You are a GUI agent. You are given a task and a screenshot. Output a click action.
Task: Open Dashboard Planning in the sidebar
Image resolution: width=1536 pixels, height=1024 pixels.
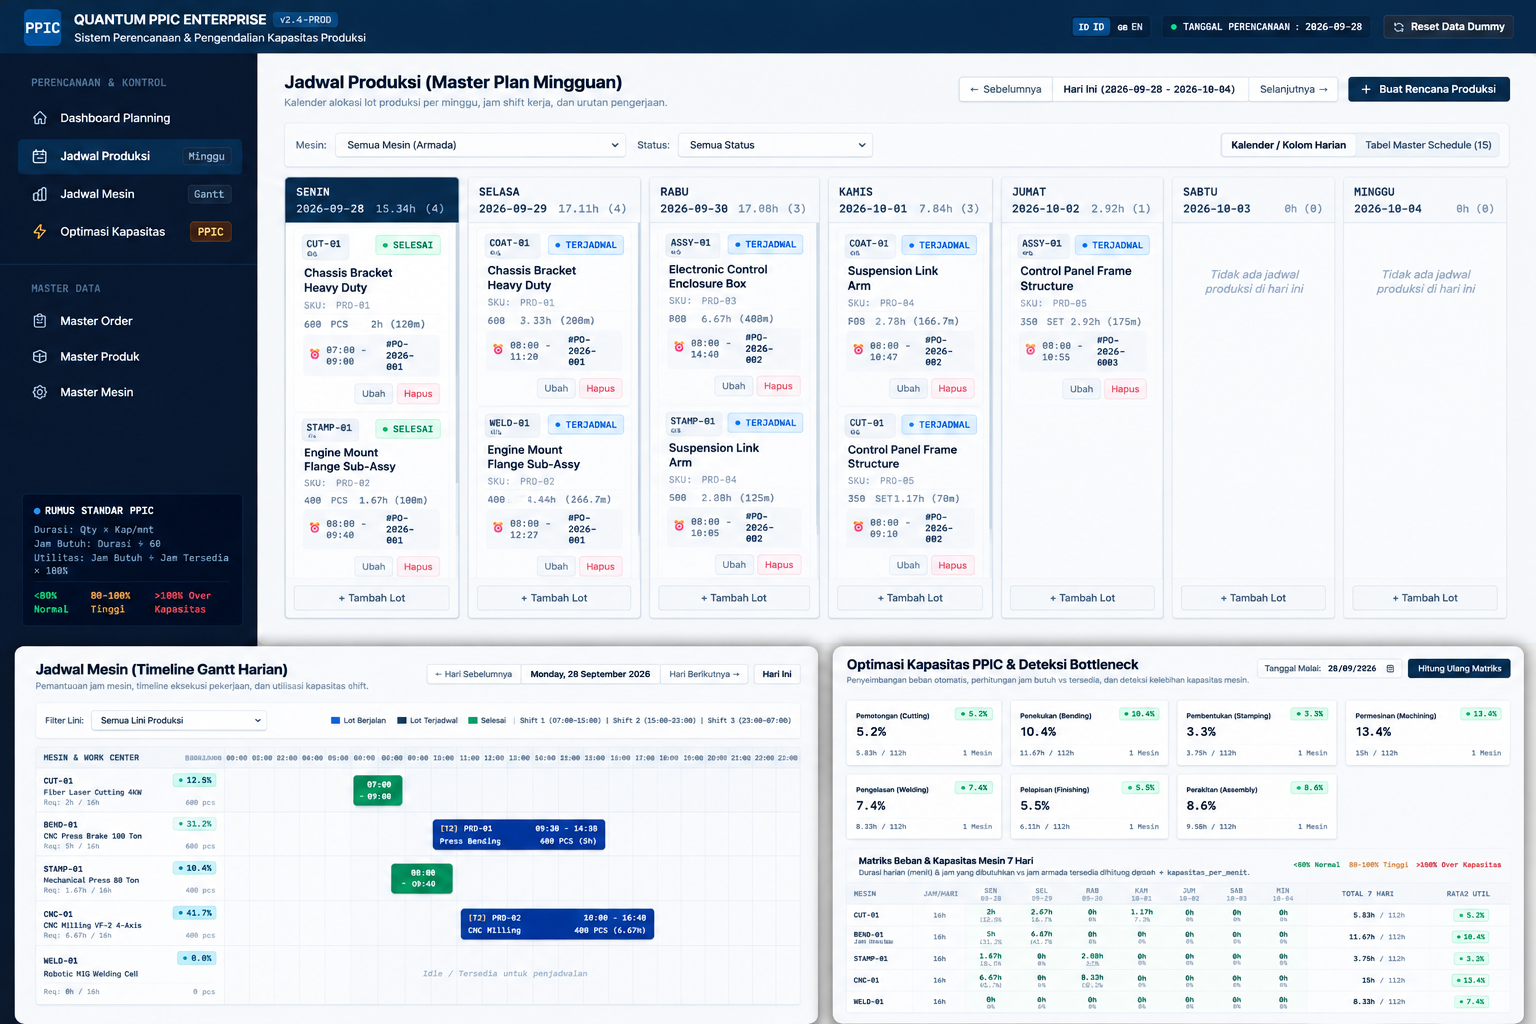click(130, 118)
